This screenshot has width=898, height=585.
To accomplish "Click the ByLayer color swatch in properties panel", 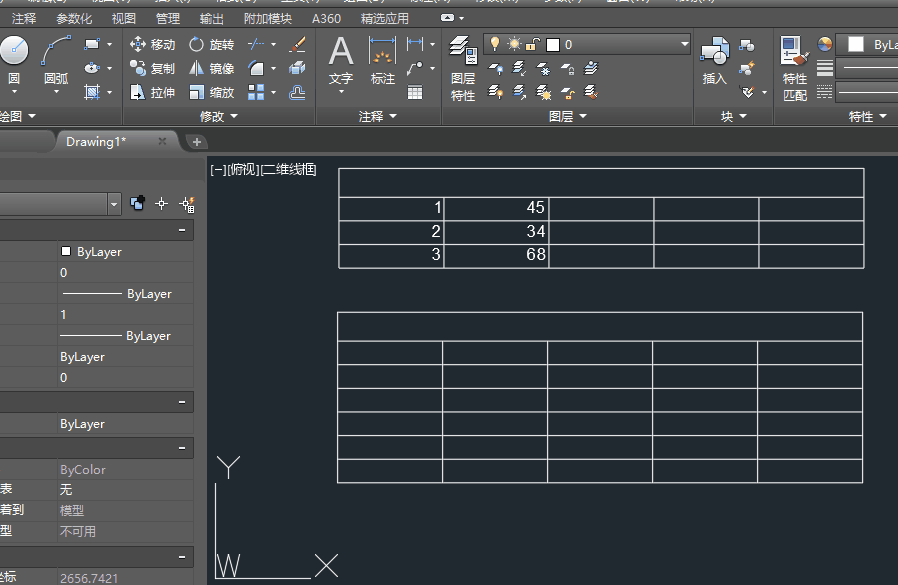I will pos(66,252).
